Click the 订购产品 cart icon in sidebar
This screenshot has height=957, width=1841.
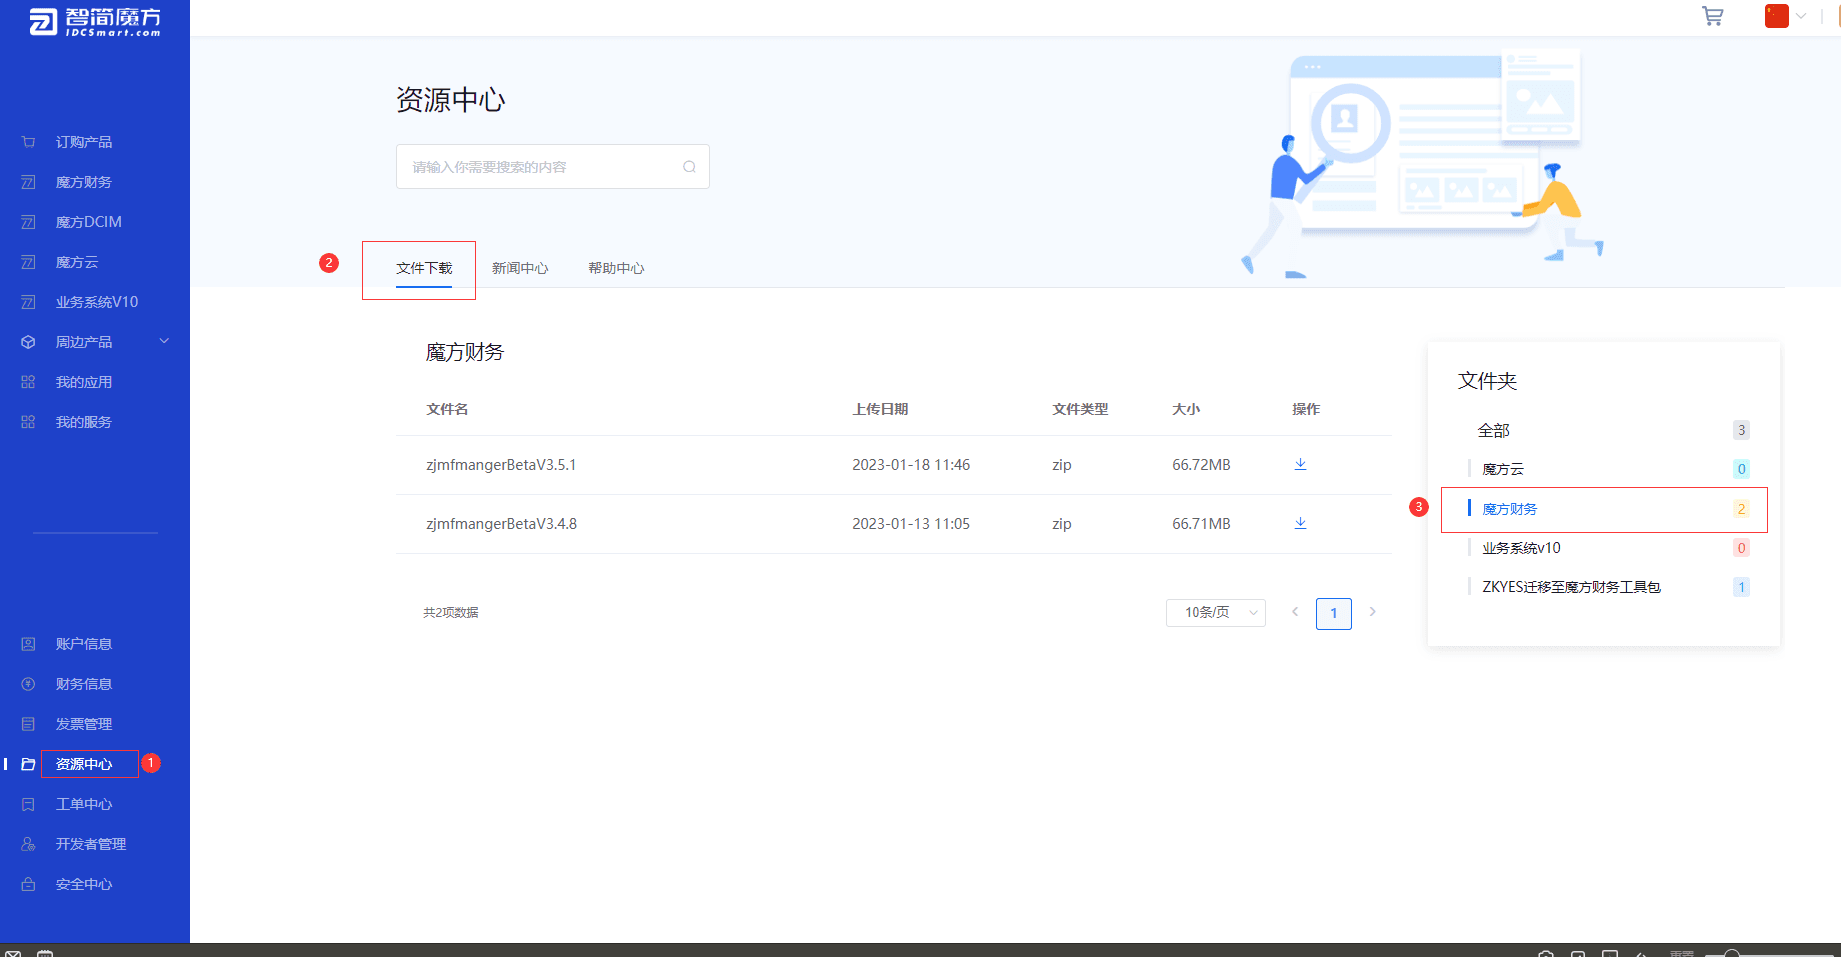point(28,142)
